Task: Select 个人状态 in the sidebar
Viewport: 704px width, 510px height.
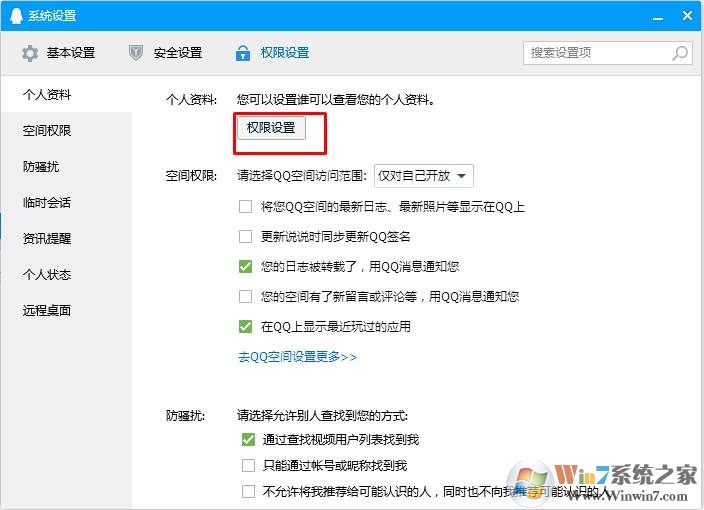Action: click(66, 274)
